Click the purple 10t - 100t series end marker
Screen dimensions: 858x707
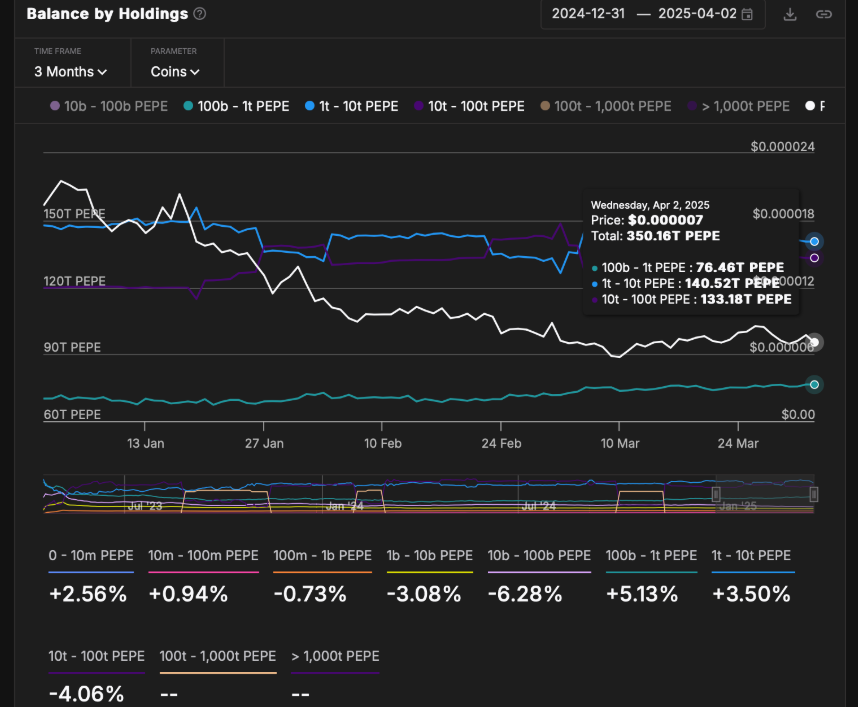[x=814, y=258]
